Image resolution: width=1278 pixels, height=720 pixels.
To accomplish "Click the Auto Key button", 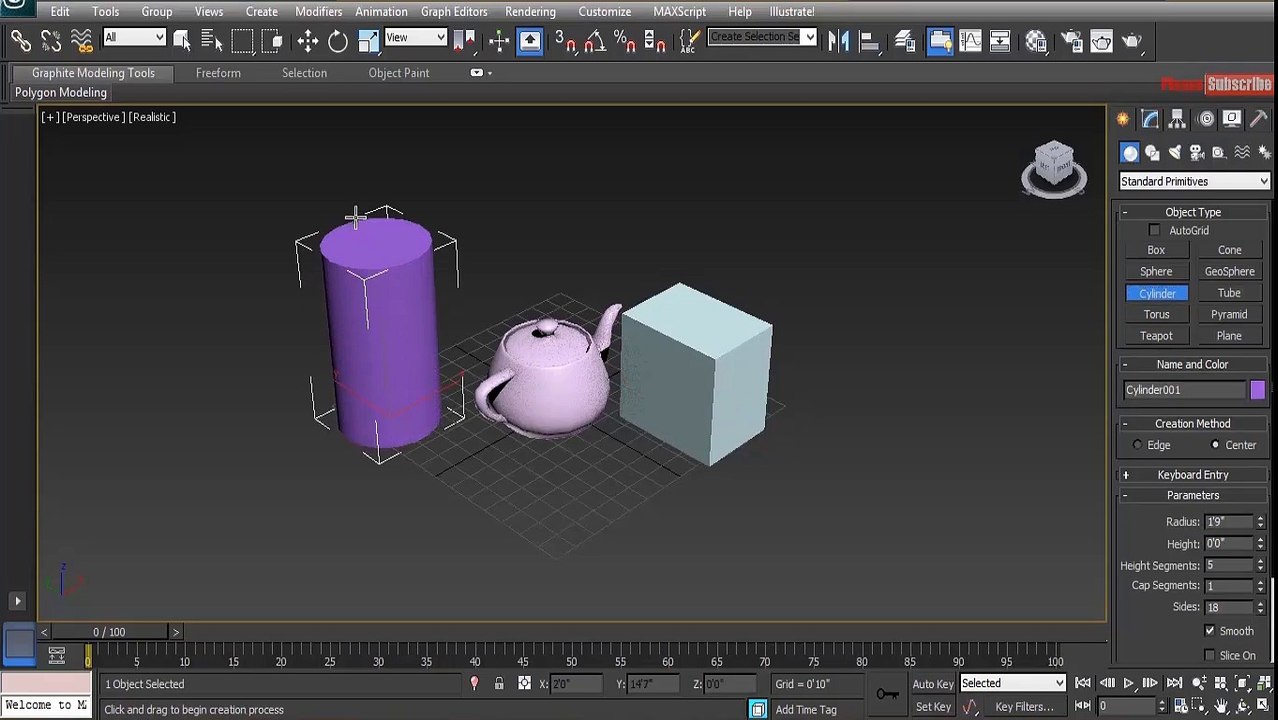I will pyautogui.click(x=933, y=684).
